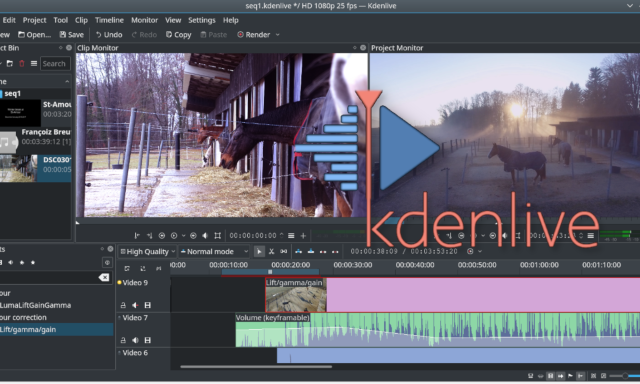Select the razor cut tool in timeline toolbar
640x384 pixels.
pyautogui.click(x=271, y=251)
